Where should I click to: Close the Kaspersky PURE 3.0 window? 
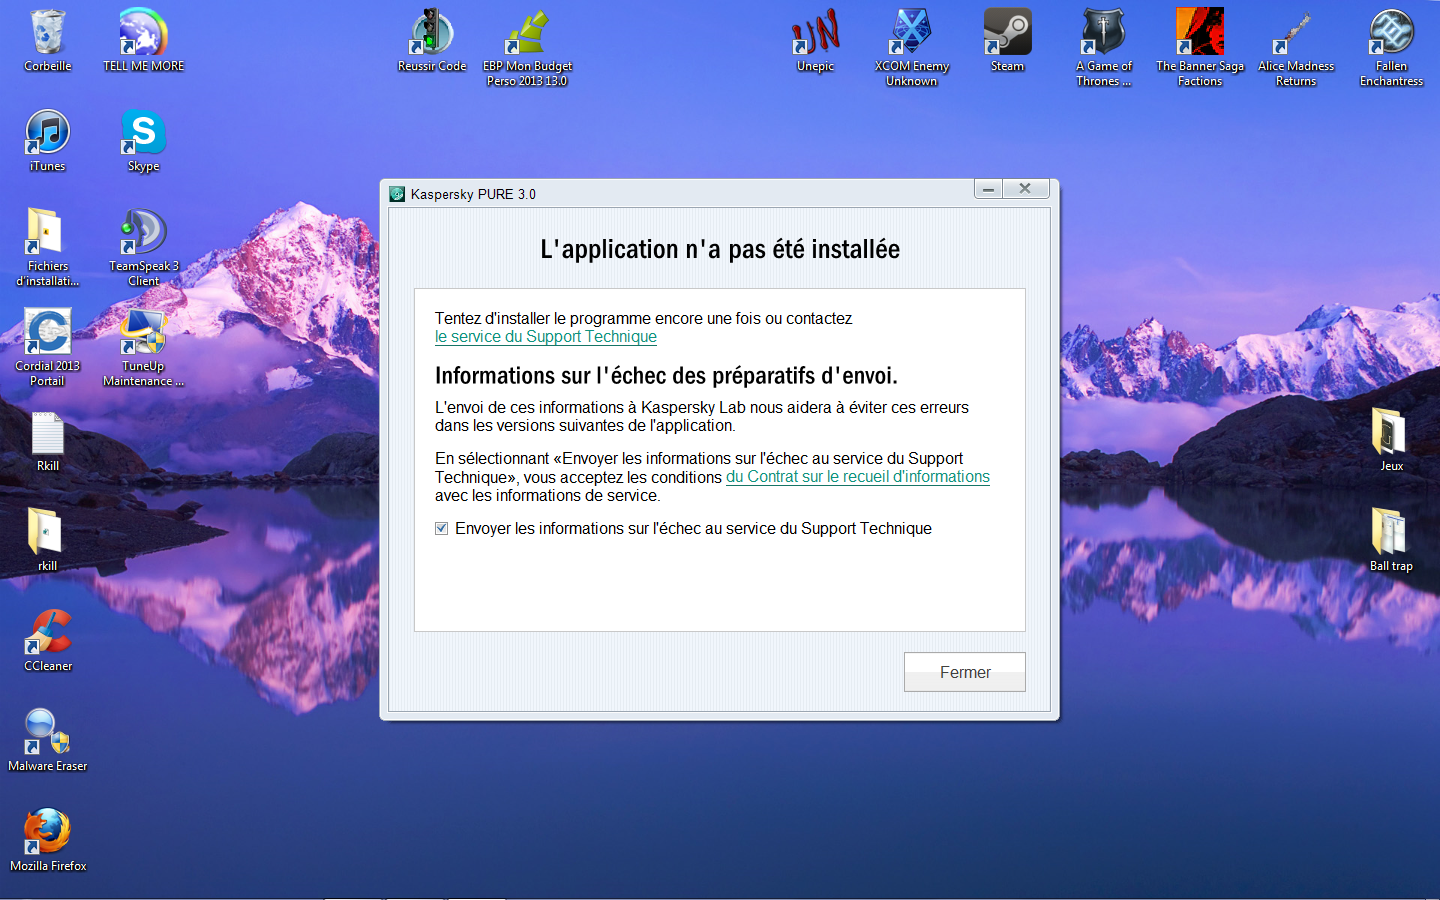[1025, 189]
